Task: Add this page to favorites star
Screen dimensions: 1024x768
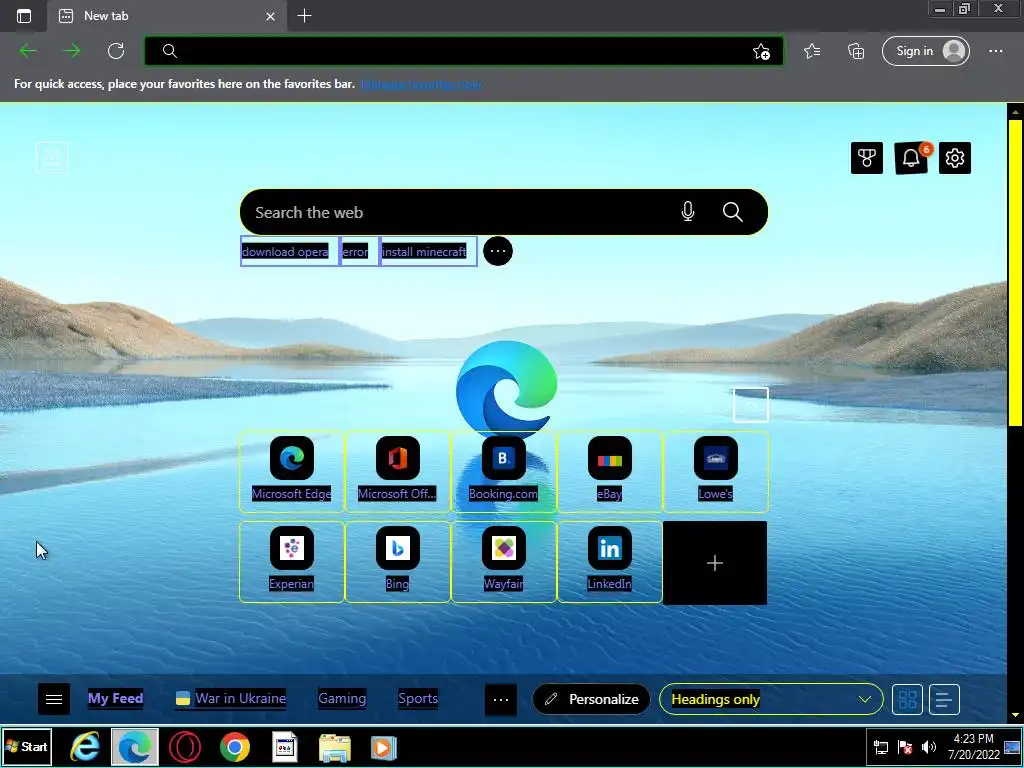Action: tap(761, 52)
